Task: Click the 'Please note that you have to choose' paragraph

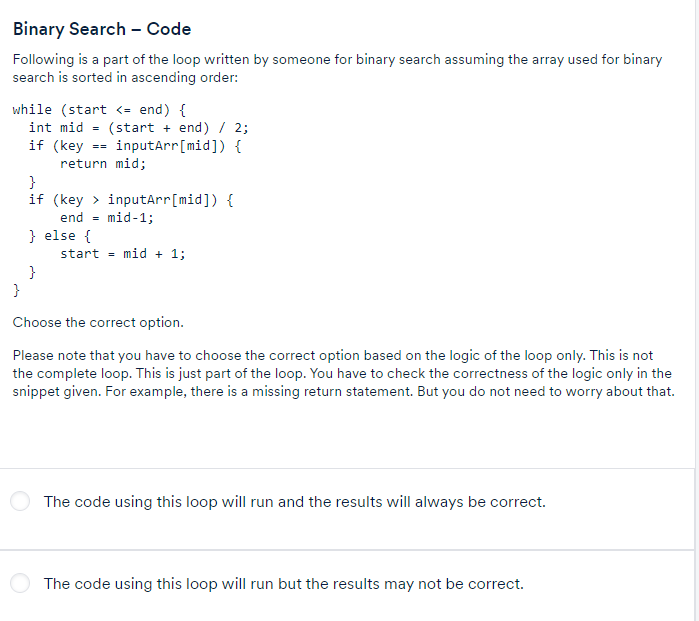Action: click(344, 374)
